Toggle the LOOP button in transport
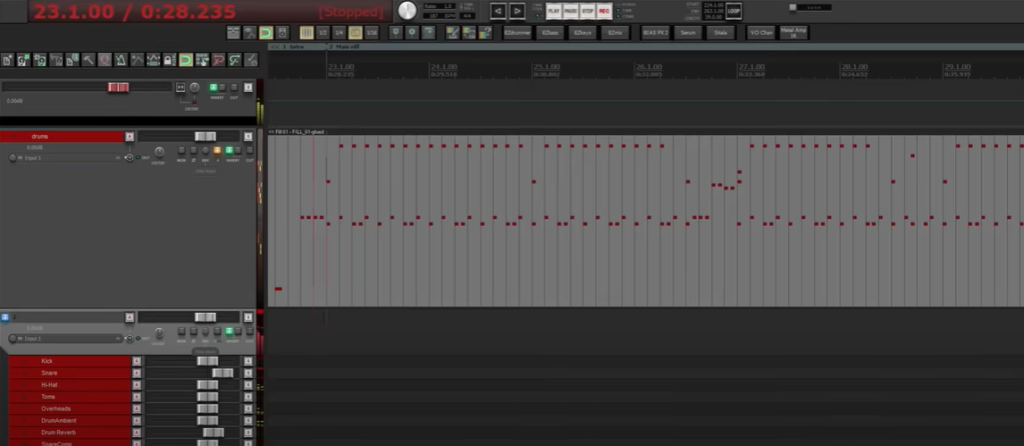 coord(733,10)
